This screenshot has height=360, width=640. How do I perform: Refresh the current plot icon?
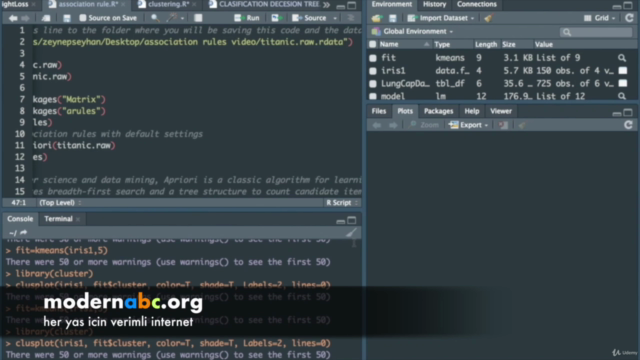point(629,125)
